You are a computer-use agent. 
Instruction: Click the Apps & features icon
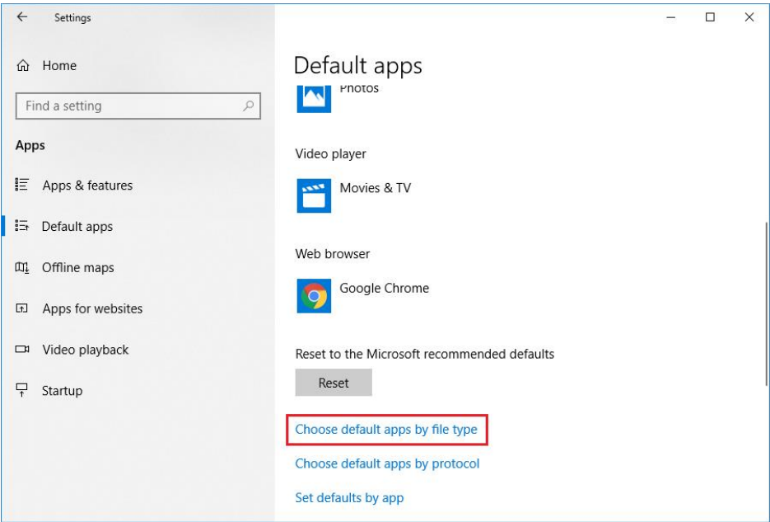click(x=22, y=185)
